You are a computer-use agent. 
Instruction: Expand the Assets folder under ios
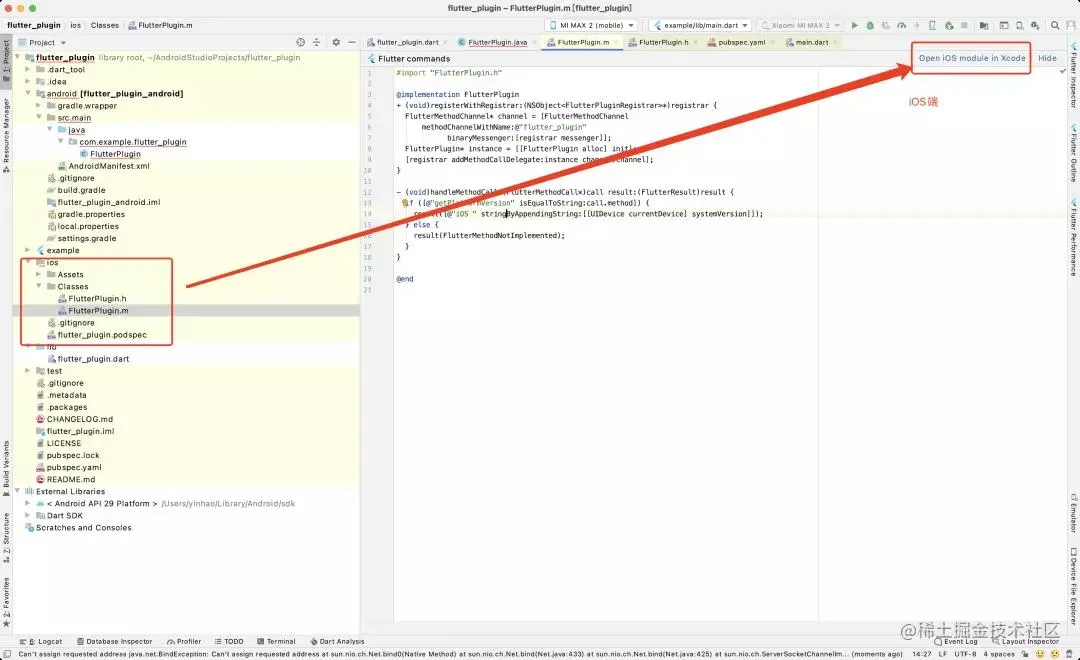coord(39,274)
